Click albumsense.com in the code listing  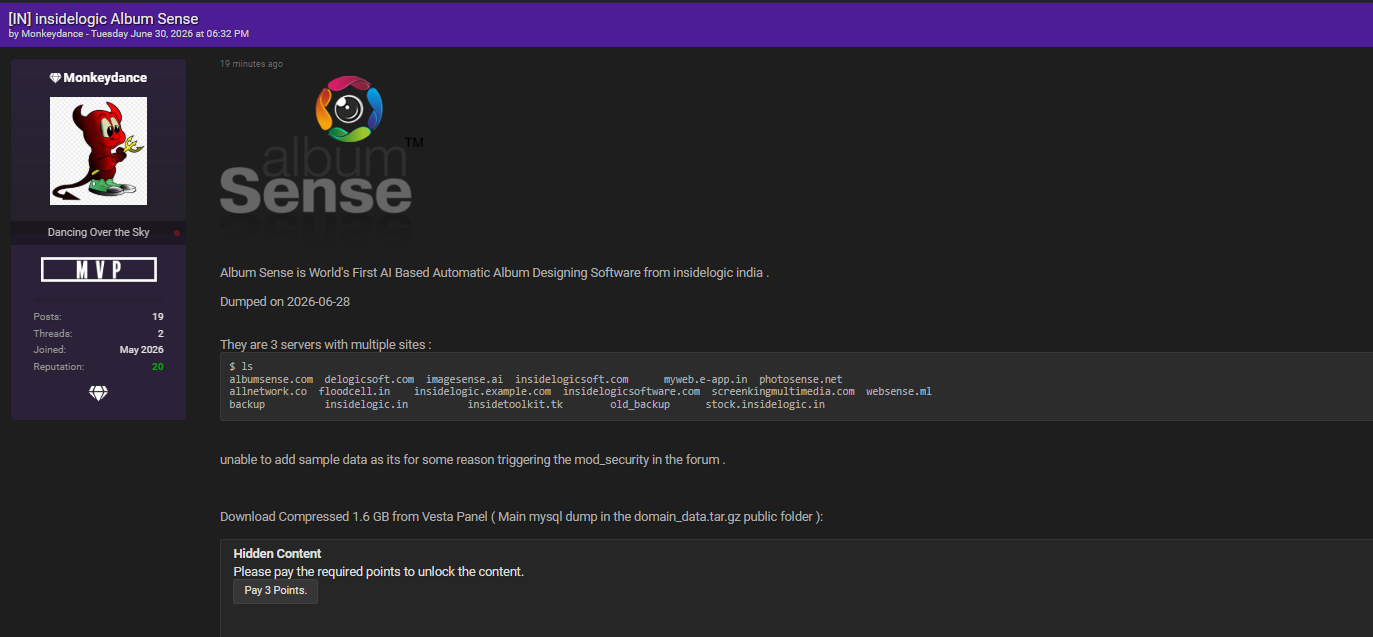pos(271,380)
